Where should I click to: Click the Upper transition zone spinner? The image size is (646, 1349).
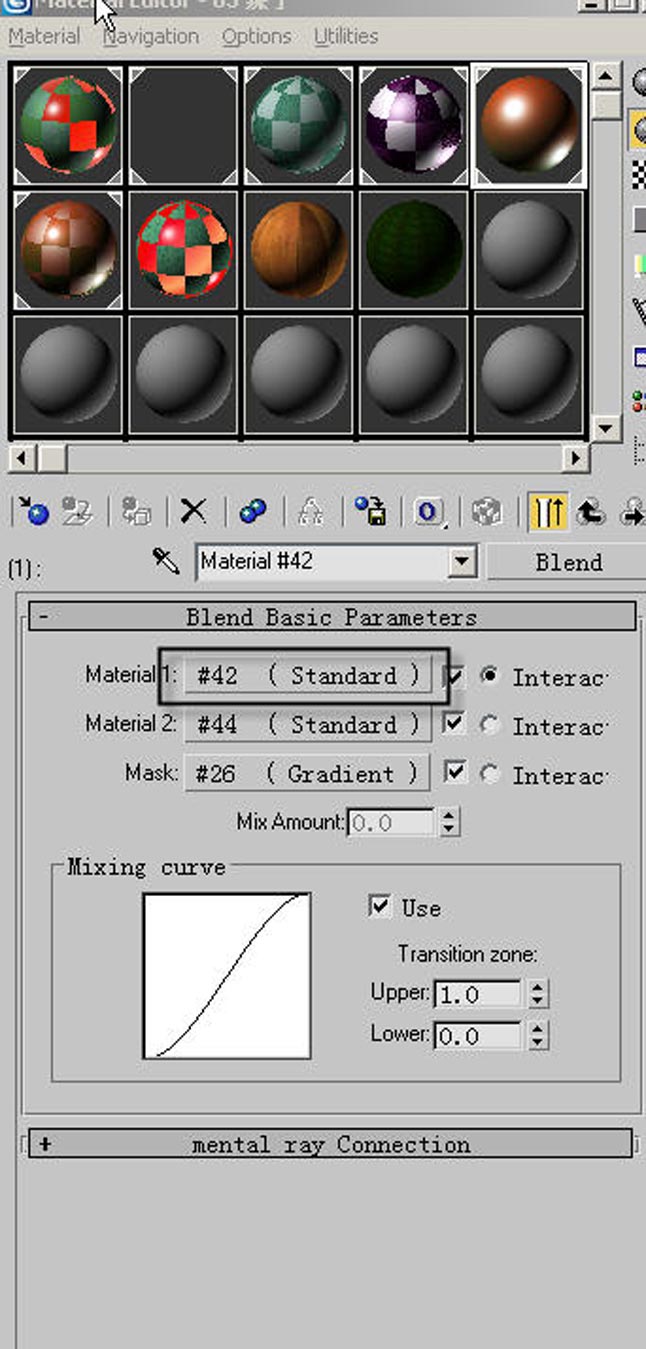(537, 994)
